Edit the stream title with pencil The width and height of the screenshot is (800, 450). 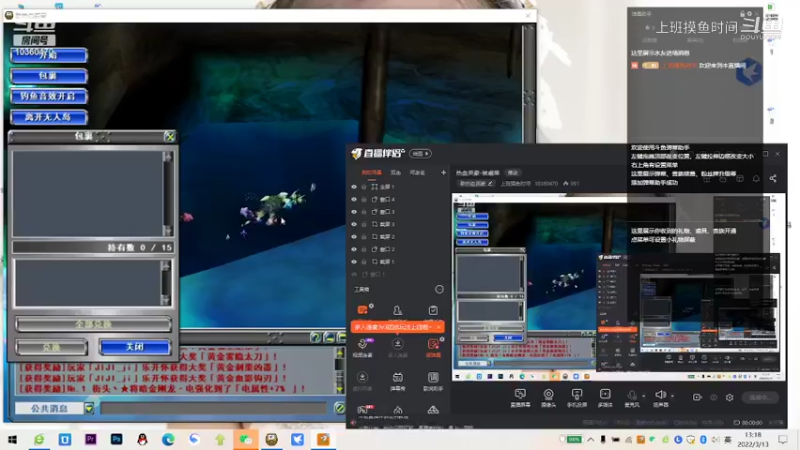tap(490, 184)
